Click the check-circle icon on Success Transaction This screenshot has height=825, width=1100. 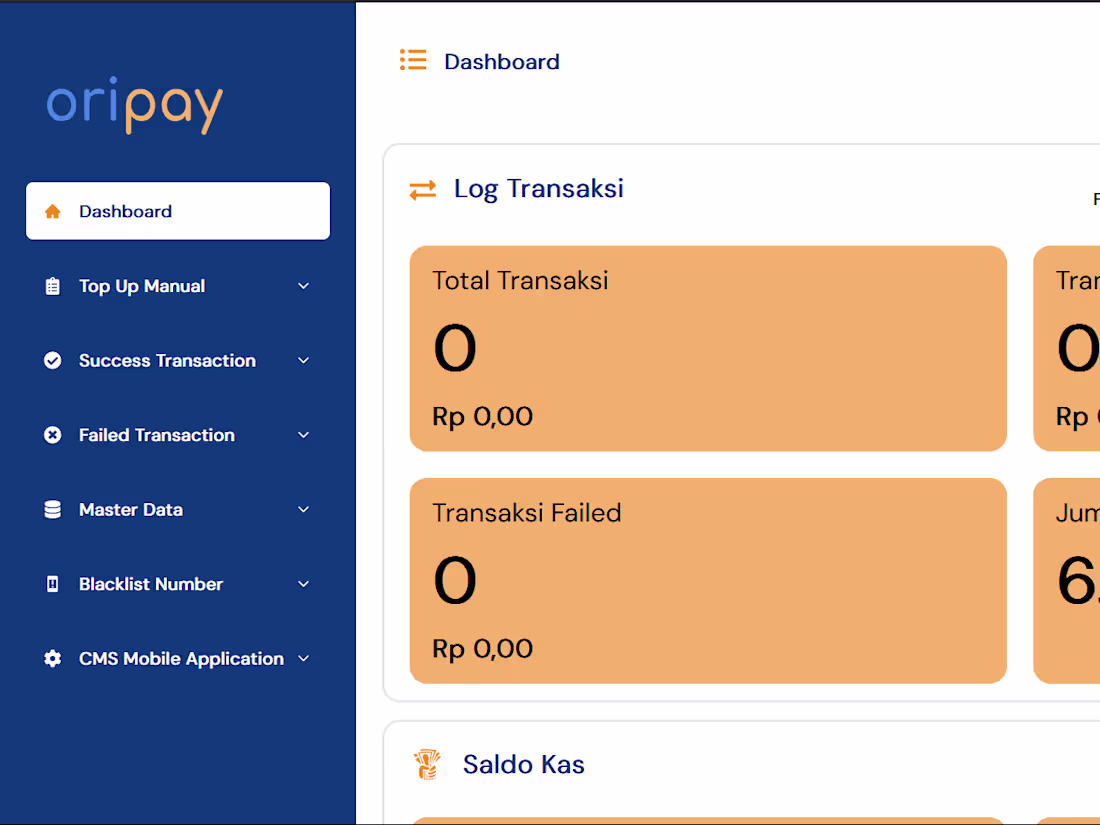click(x=52, y=360)
